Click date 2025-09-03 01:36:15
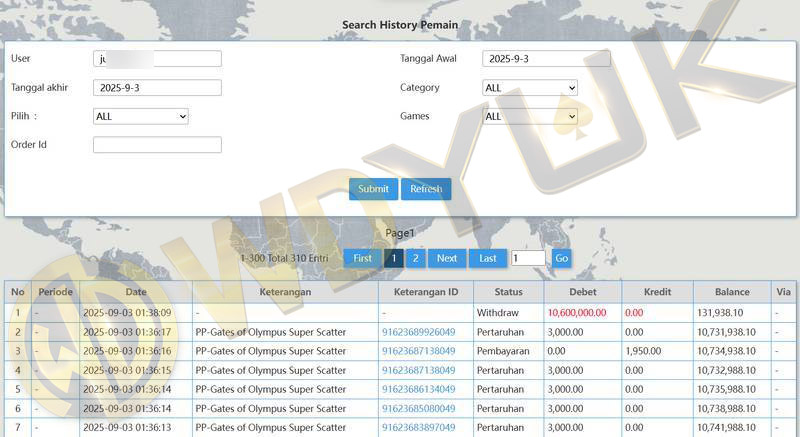This screenshot has height=437, width=800. point(127,370)
